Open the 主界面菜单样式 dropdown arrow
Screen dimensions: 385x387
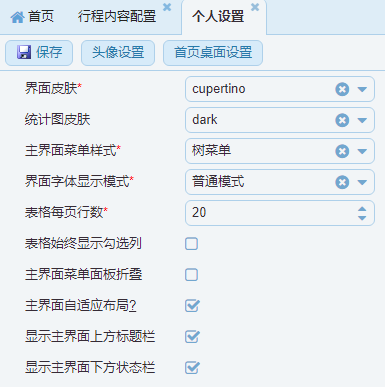[362, 151]
